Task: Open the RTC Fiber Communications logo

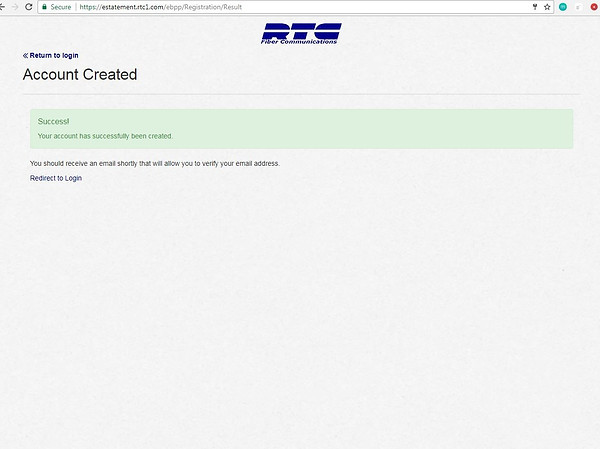Action: point(301,34)
